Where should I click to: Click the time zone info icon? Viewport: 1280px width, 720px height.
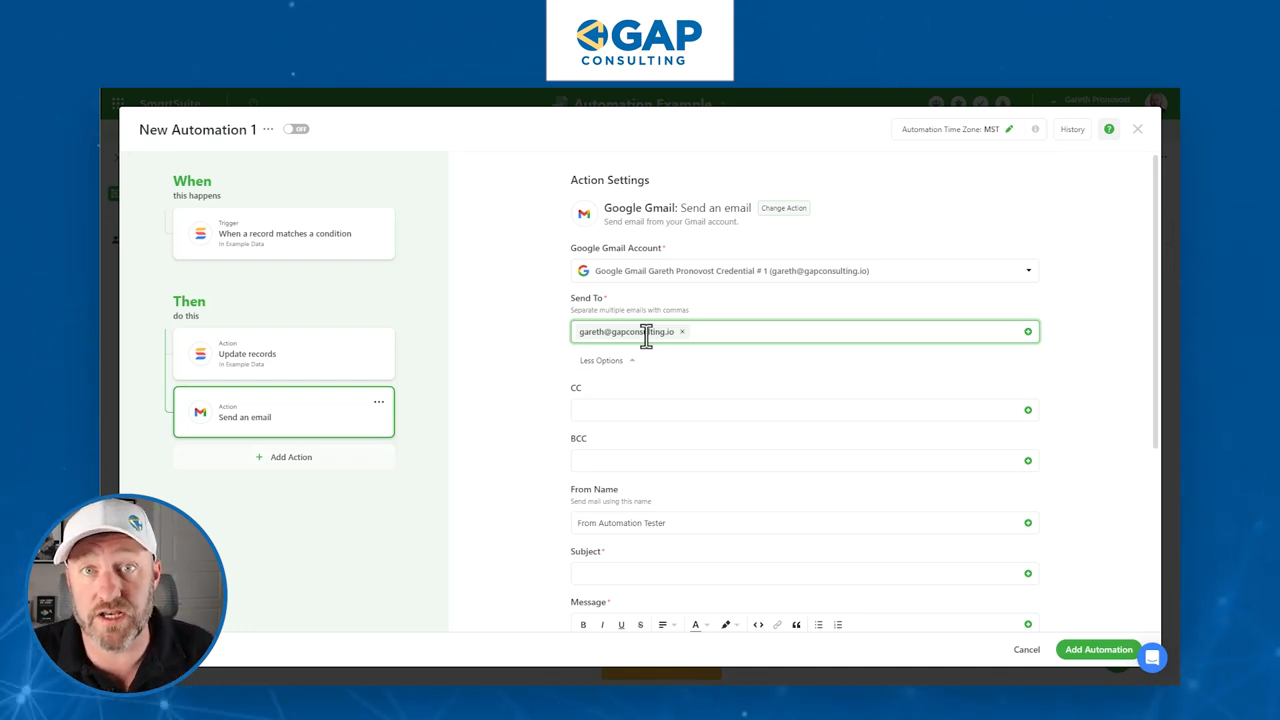pyautogui.click(x=1035, y=129)
